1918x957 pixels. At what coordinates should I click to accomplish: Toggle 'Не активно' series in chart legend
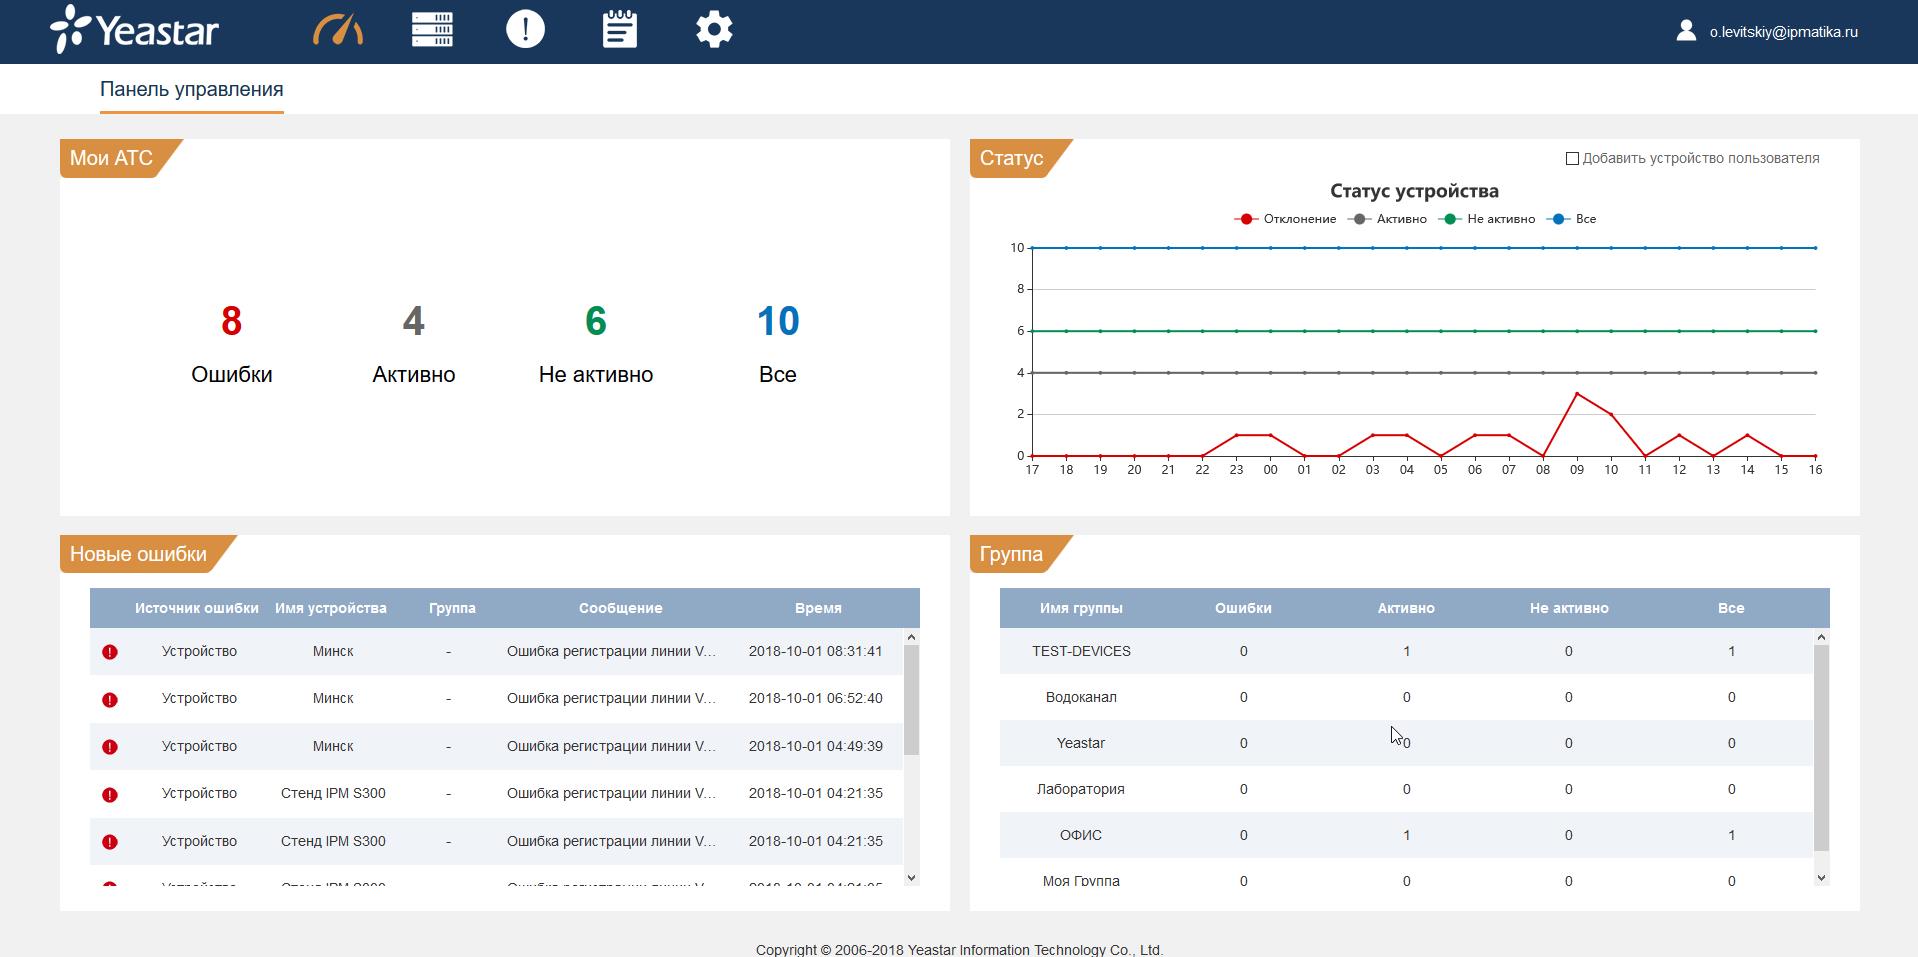pos(1490,219)
